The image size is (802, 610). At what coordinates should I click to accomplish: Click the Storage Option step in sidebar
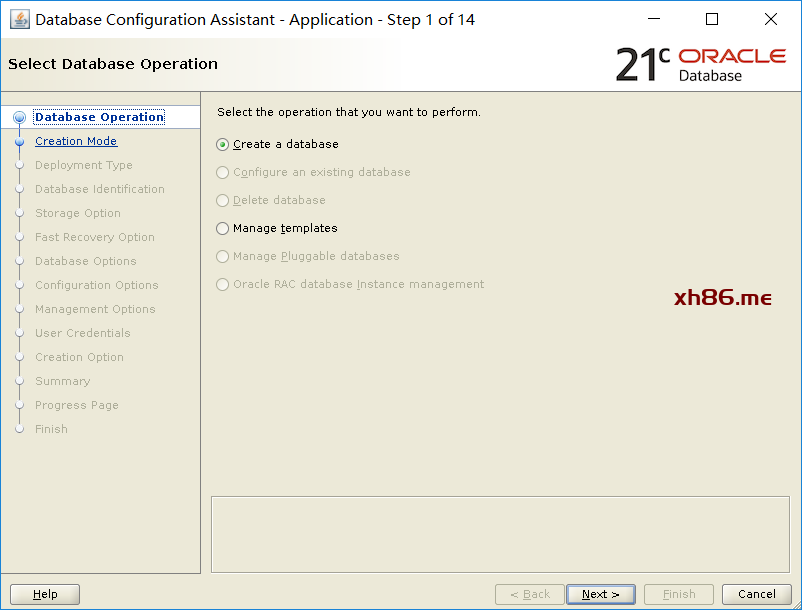(x=77, y=213)
